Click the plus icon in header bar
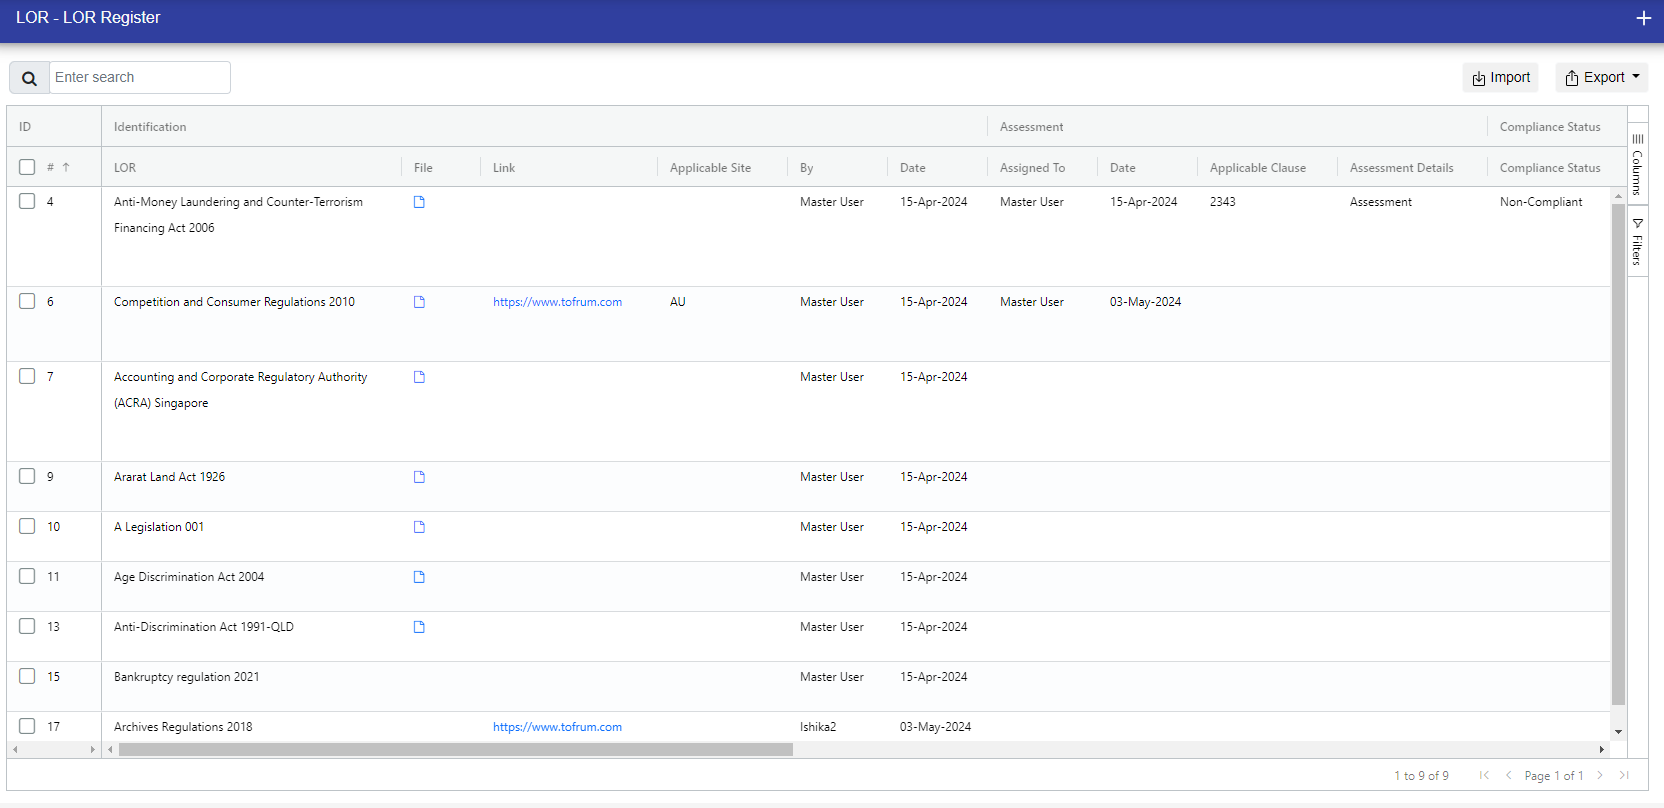 pyautogui.click(x=1643, y=18)
